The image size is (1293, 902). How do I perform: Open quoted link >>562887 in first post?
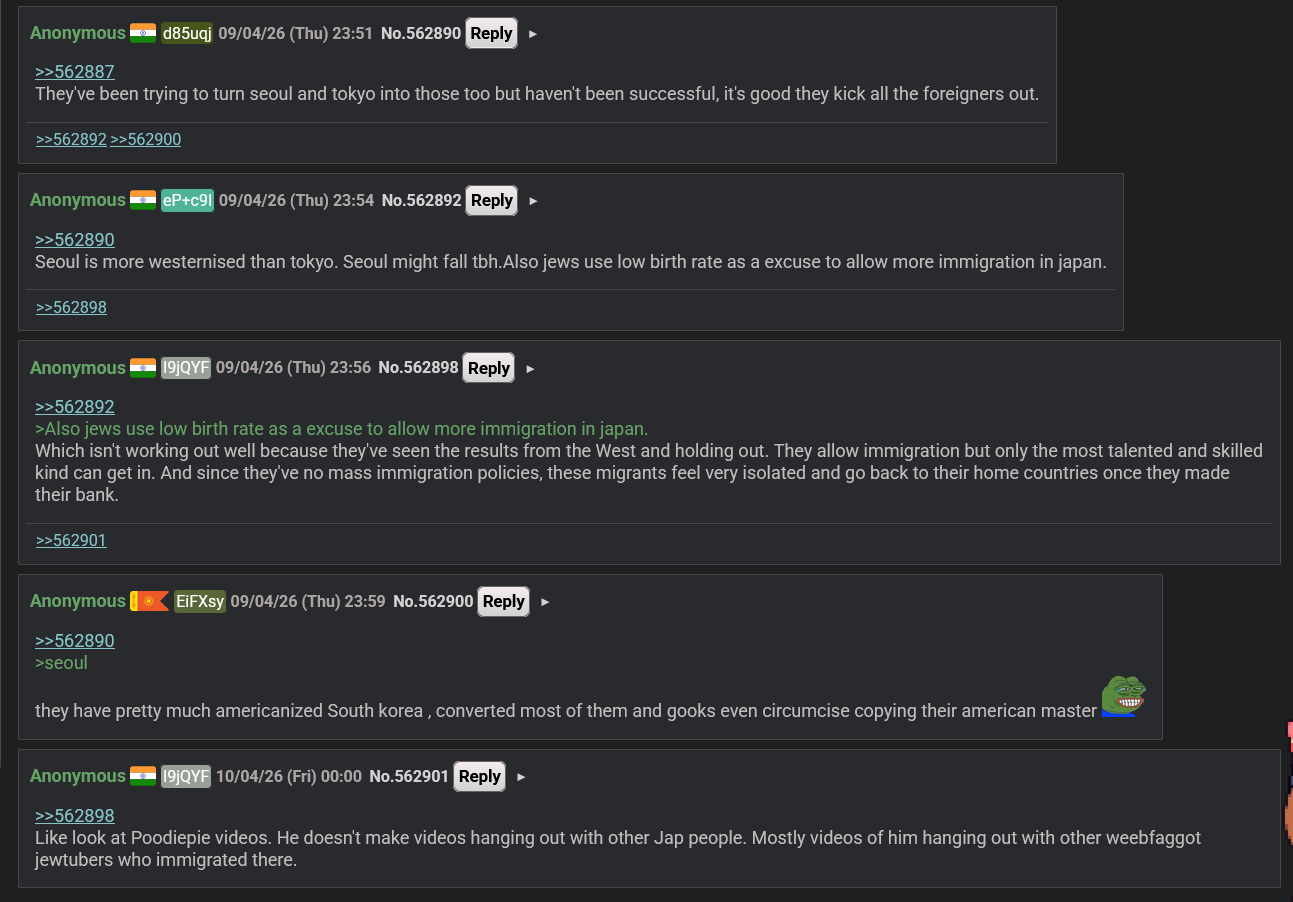[75, 72]
